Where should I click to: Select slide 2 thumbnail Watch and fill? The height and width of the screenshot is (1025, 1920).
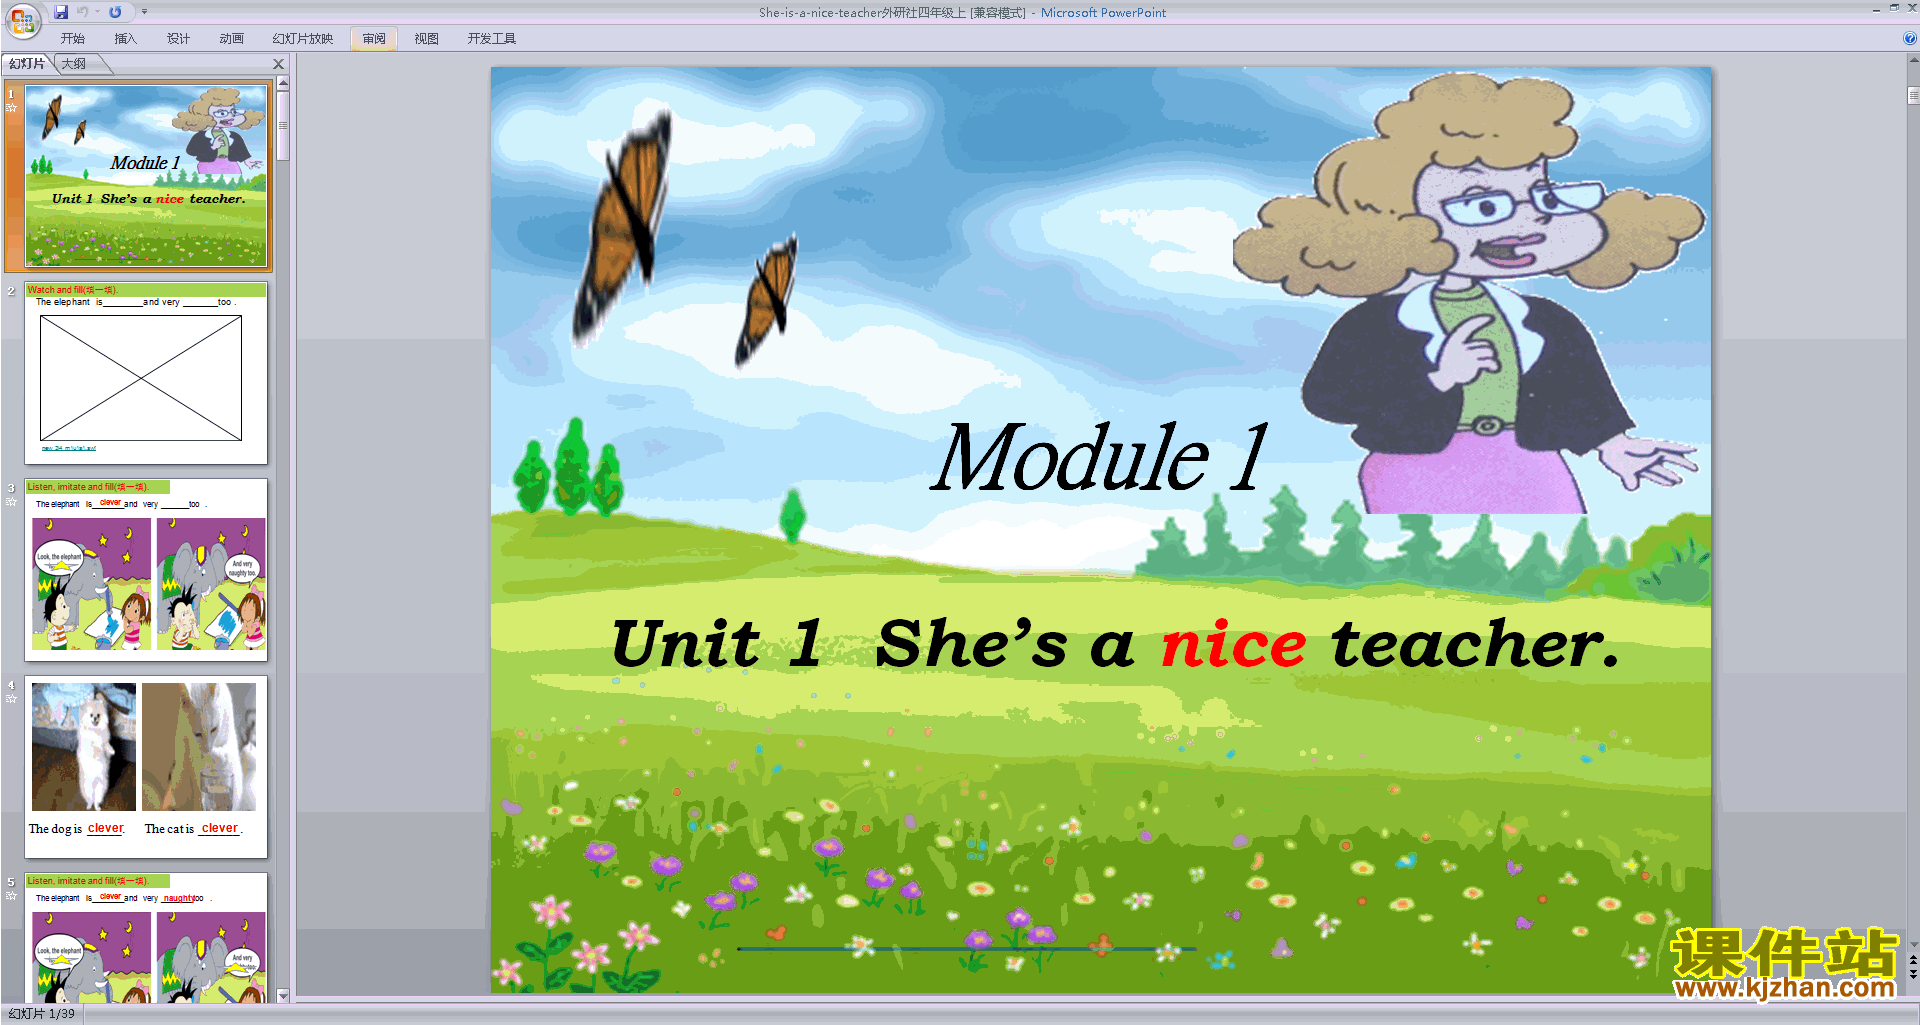[x=146, y=373]
